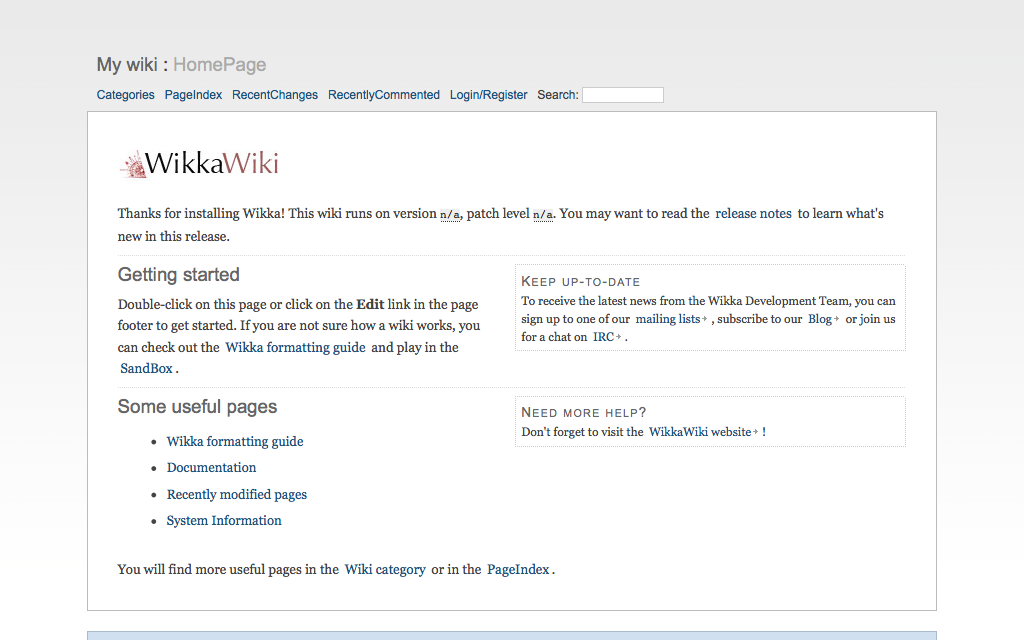The width and height of the screenshot is (1024, 640).
Task: Open the Categories menu link
Action: (125, 95)
